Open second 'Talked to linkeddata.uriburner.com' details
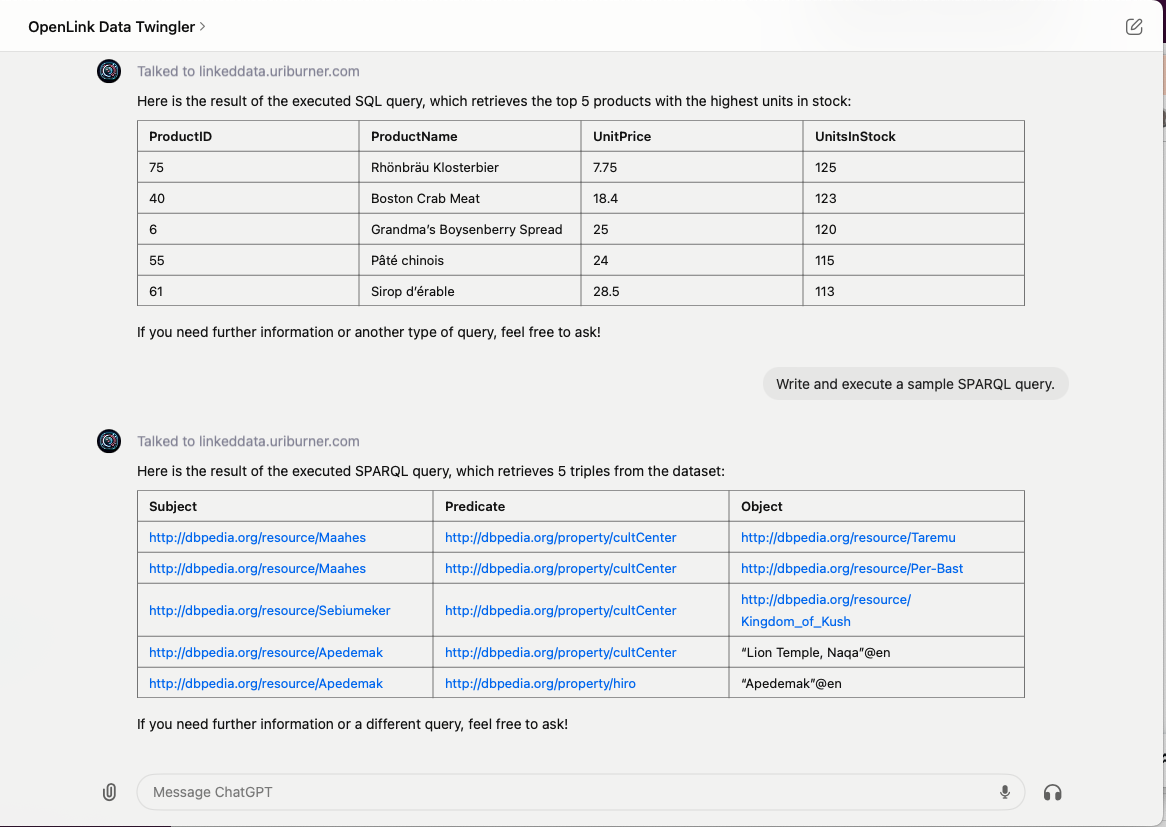Image resolution: width=1166 pixels, height=827 pixels. [248, 441]
